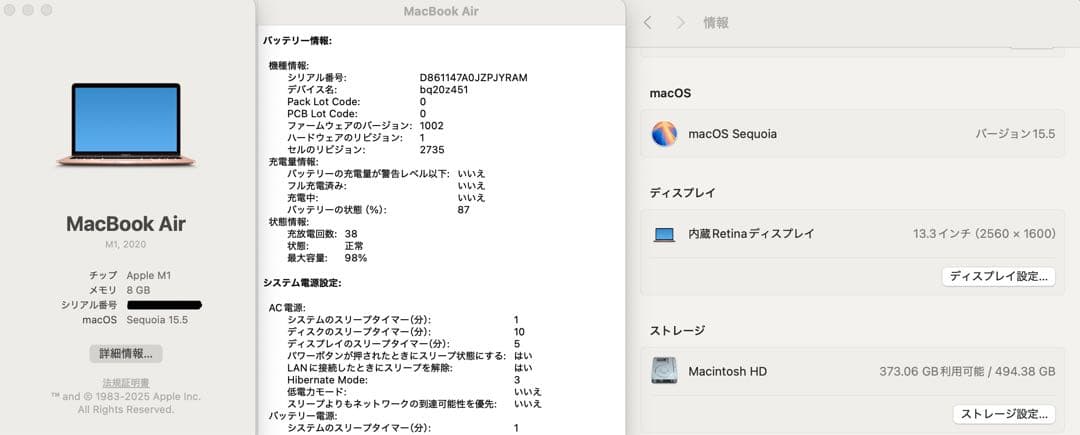Open the 法規証明書 link
This screenshot has height=435, width=1080.
126,383
